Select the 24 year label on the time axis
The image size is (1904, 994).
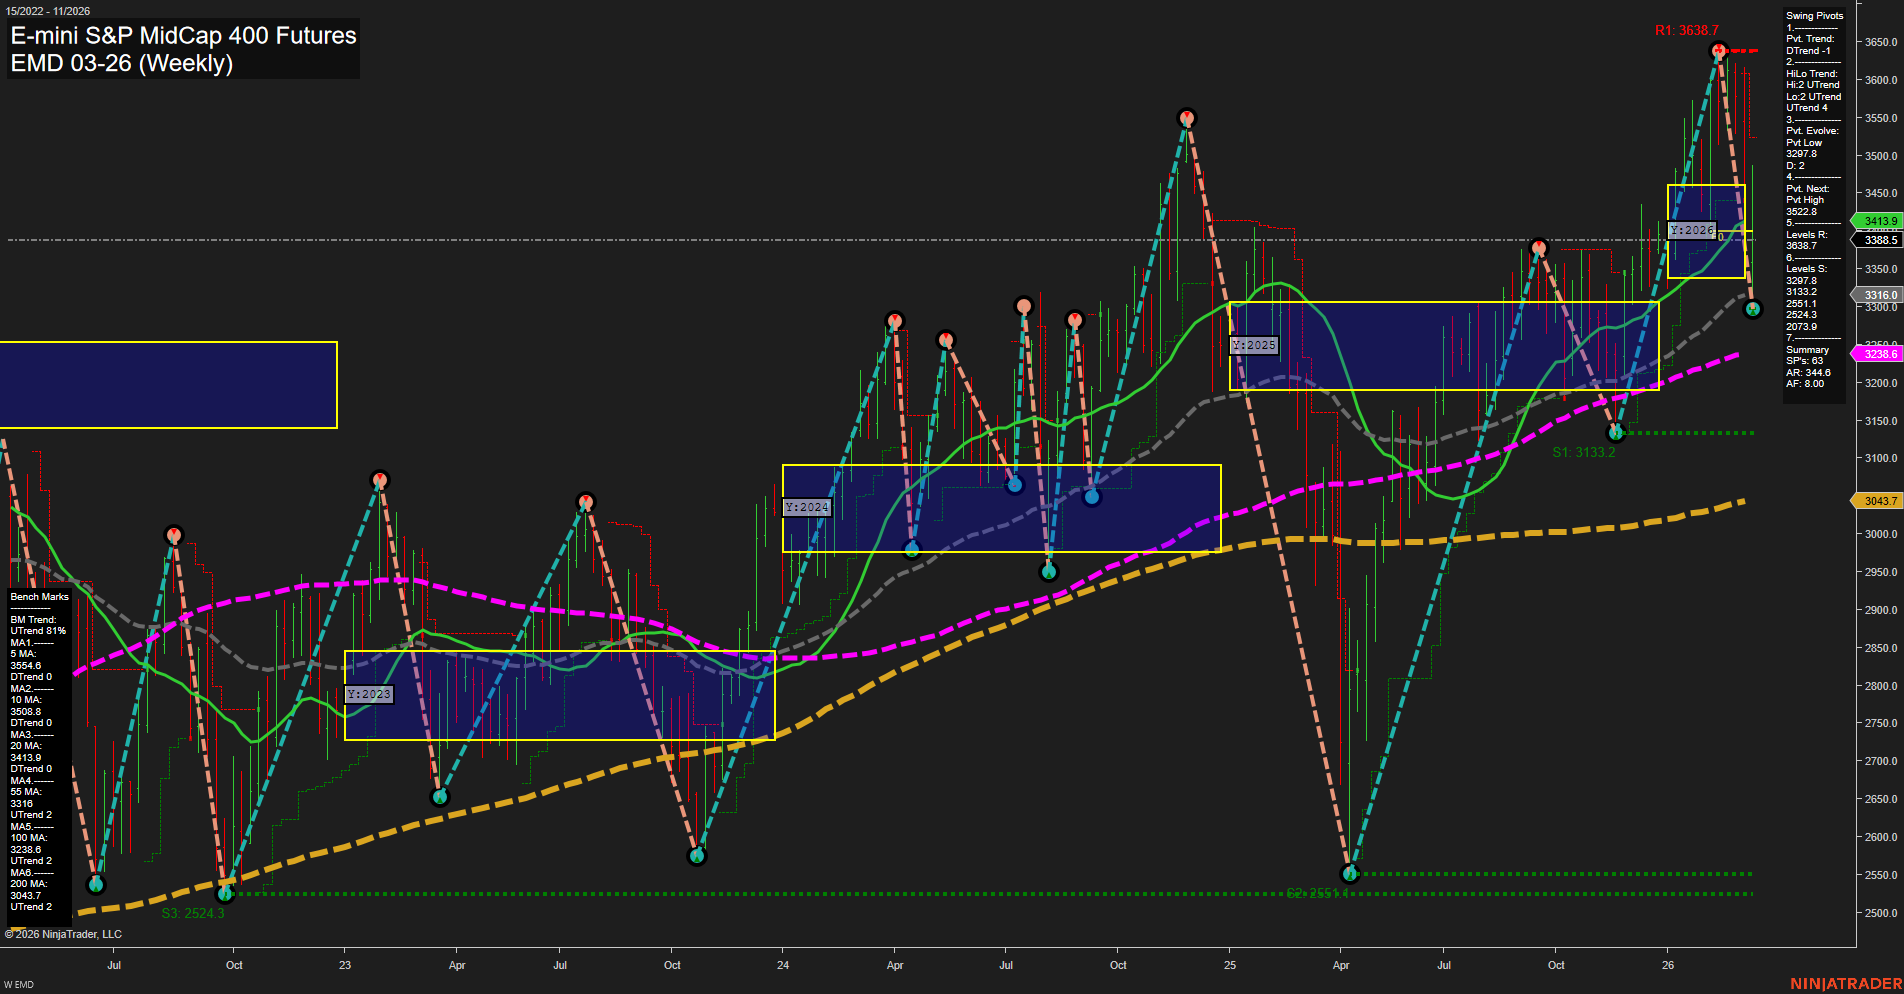[x=783, y=965]
